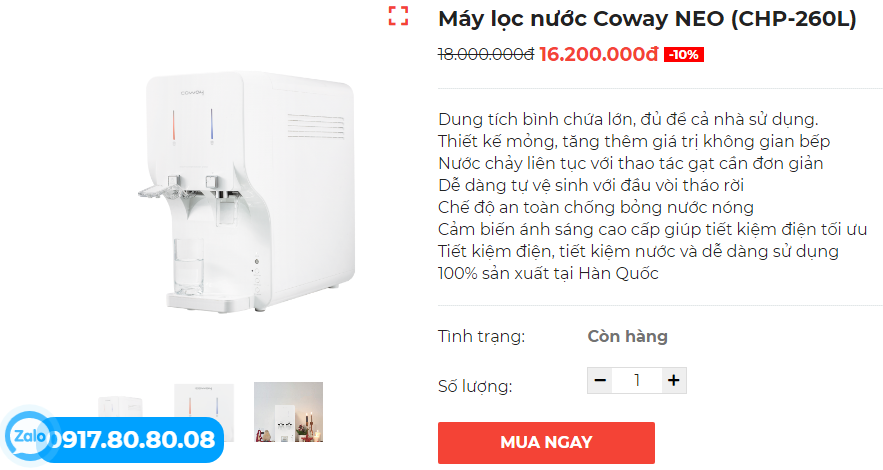Click the red fullscreen expand icon

pos(398,16)
